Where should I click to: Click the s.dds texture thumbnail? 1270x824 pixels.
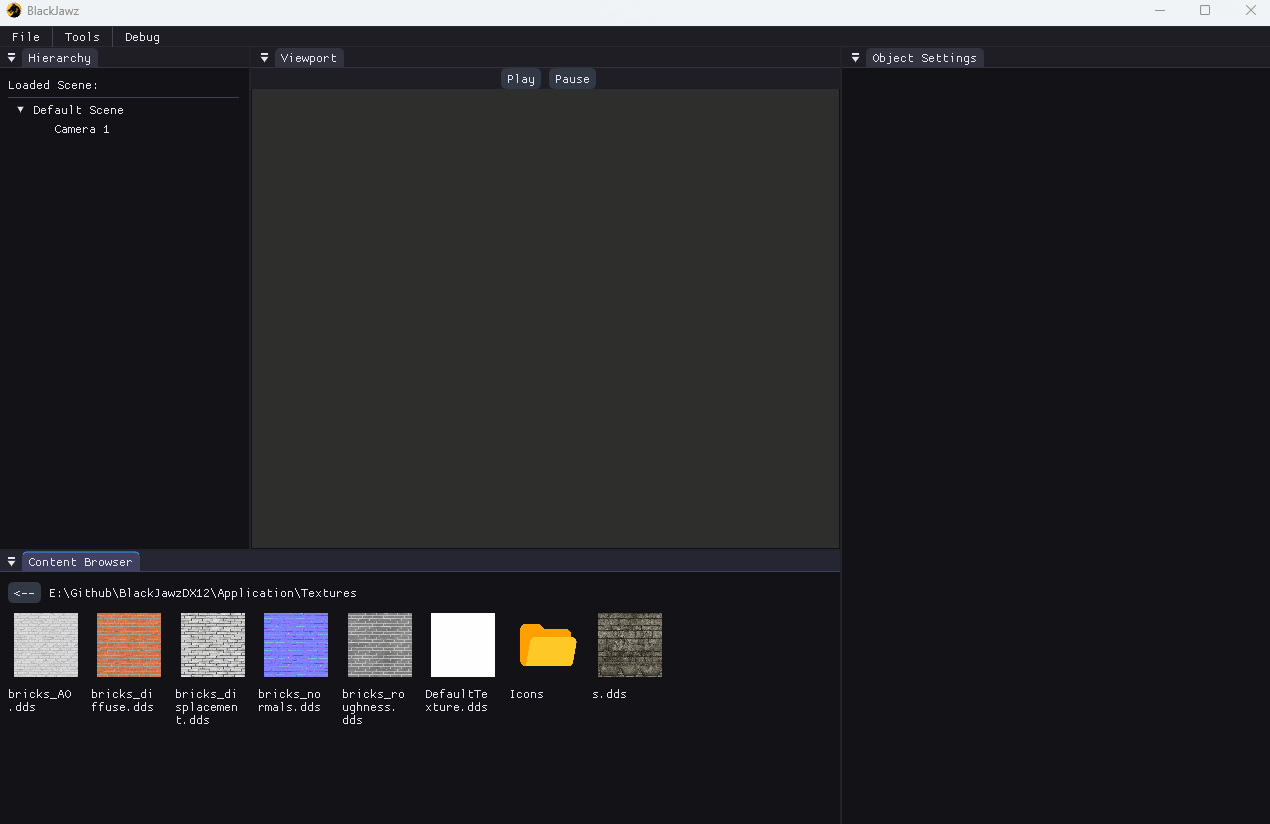[x=629, y=645]
